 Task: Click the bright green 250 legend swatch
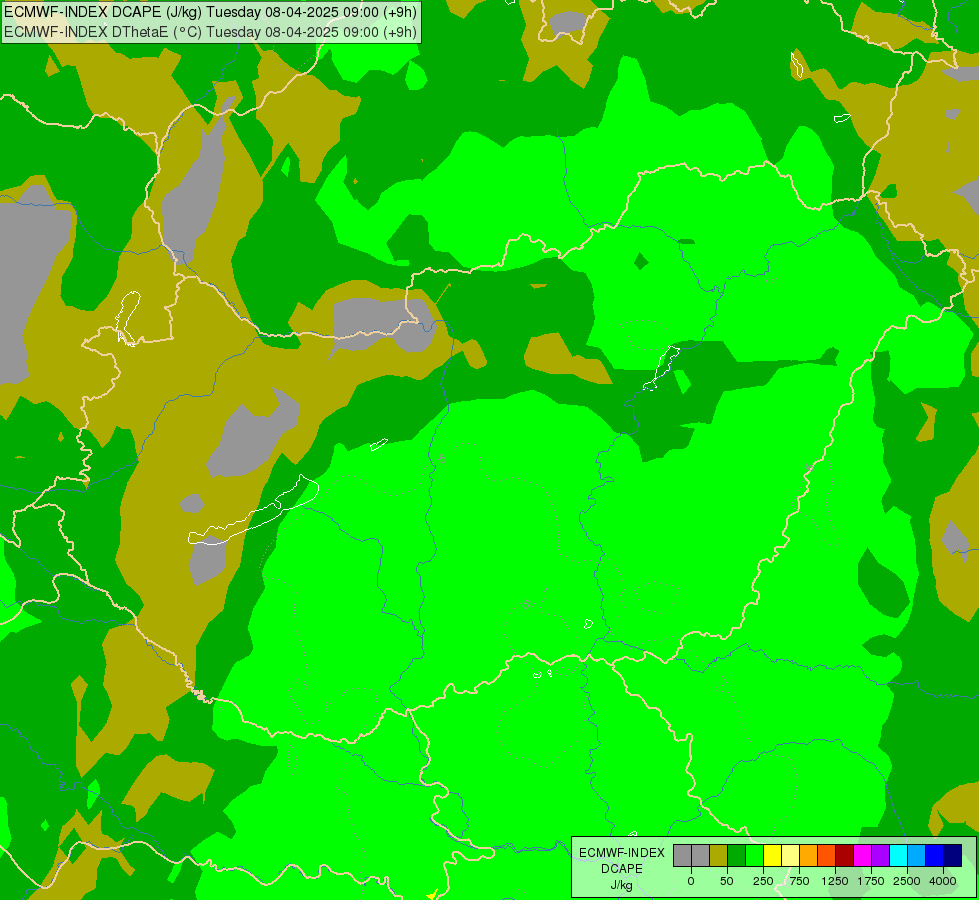(755, 856)
